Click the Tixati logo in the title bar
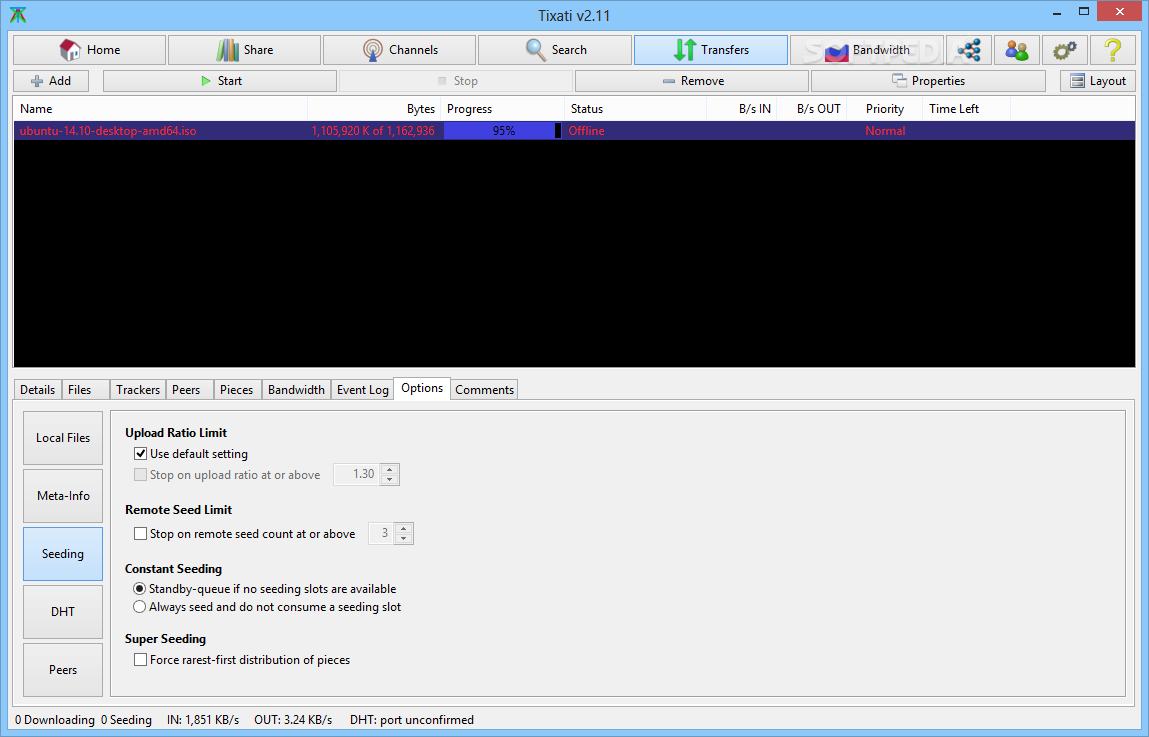Screen dimensions: 1149x737 (x=18, y=15)
